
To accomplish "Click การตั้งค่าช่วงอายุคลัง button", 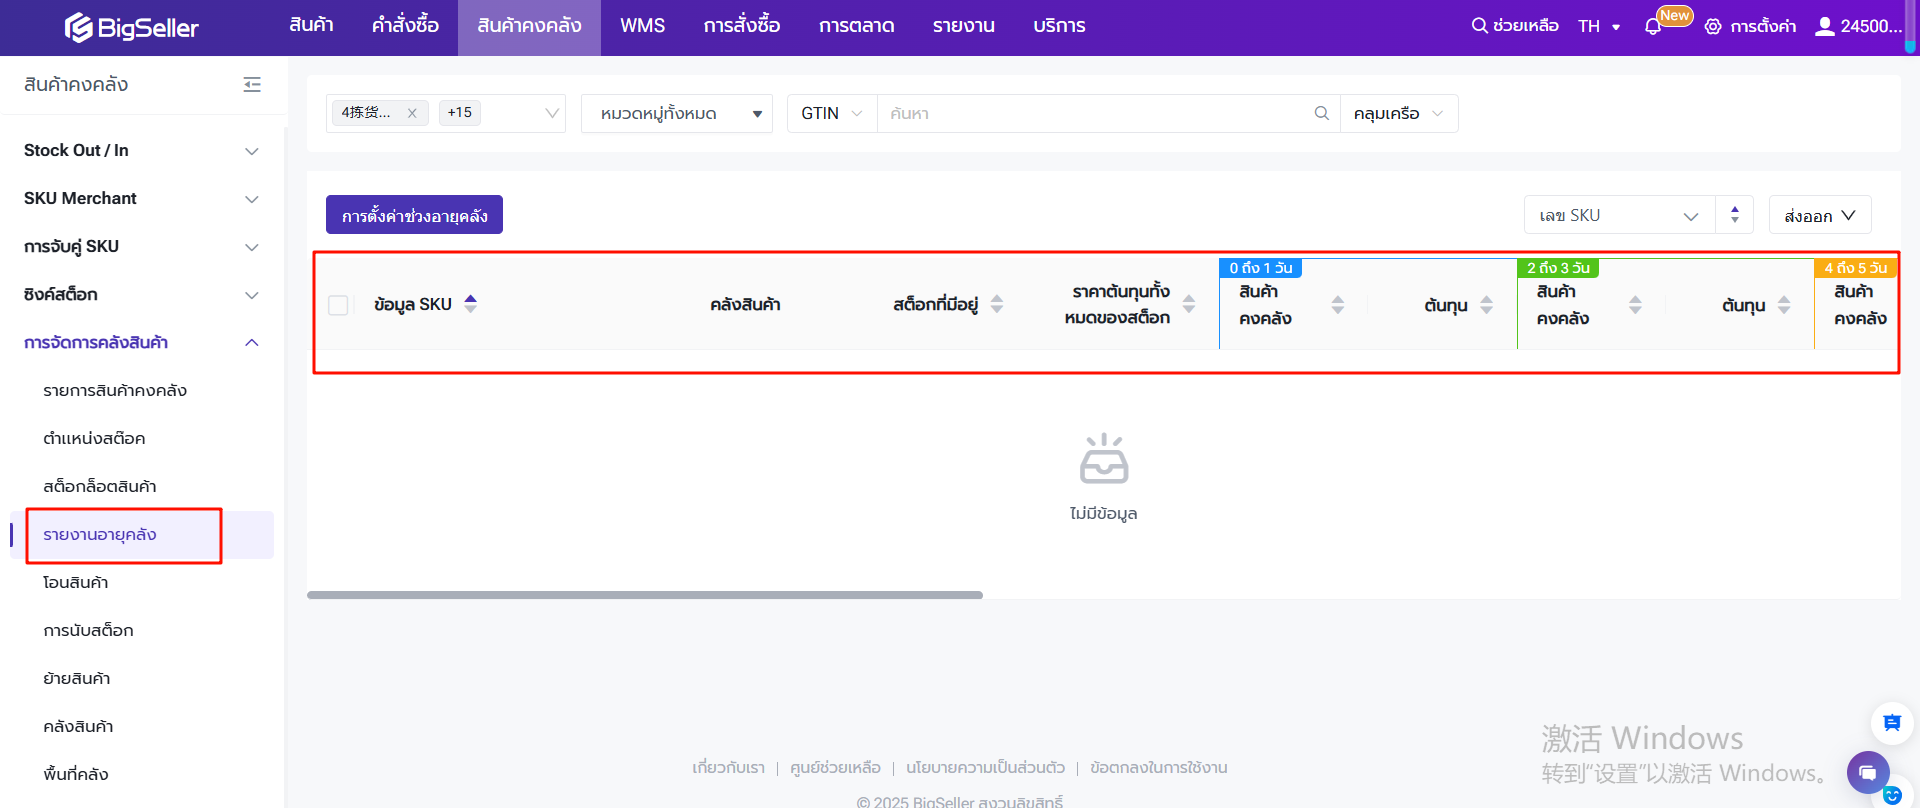I will [414, 215].
